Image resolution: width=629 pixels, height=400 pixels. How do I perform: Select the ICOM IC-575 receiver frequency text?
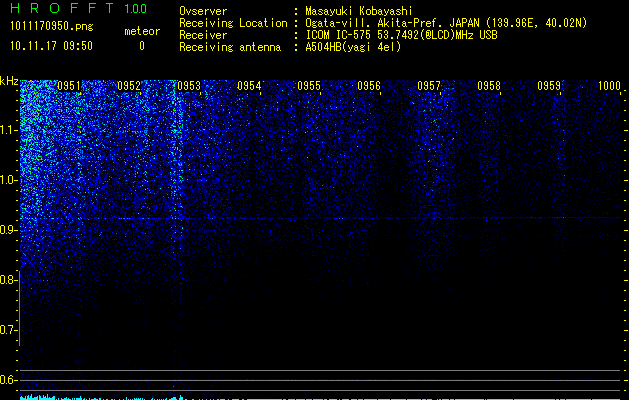(401, 35)
